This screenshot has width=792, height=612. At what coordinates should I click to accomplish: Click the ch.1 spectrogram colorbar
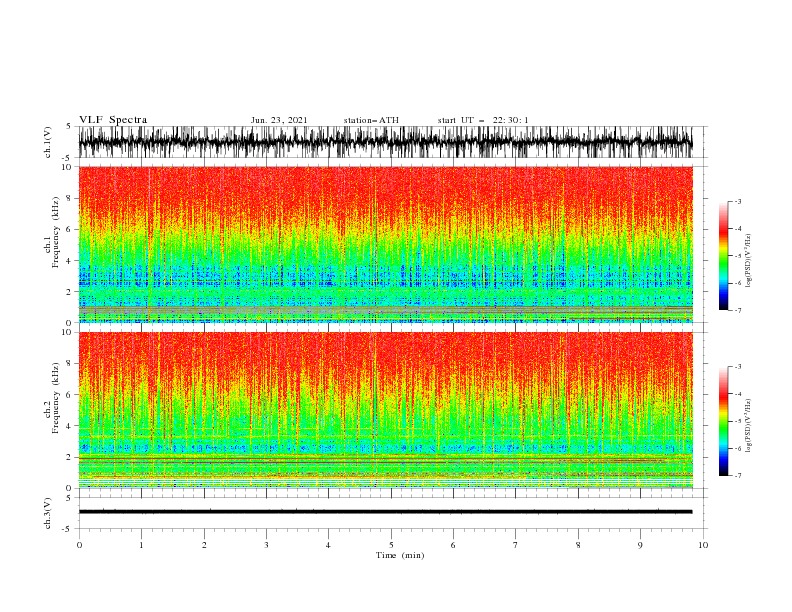(x=723, y=256)
